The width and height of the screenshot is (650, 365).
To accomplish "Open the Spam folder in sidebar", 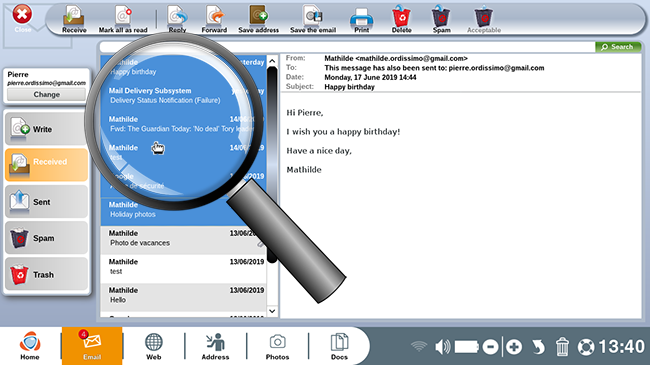I will pos(46,238).
